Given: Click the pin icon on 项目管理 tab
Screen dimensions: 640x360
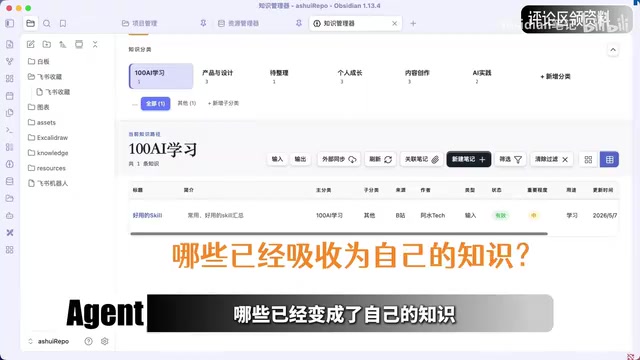Looking at the screenshot, I should click(x=203, y=23).
